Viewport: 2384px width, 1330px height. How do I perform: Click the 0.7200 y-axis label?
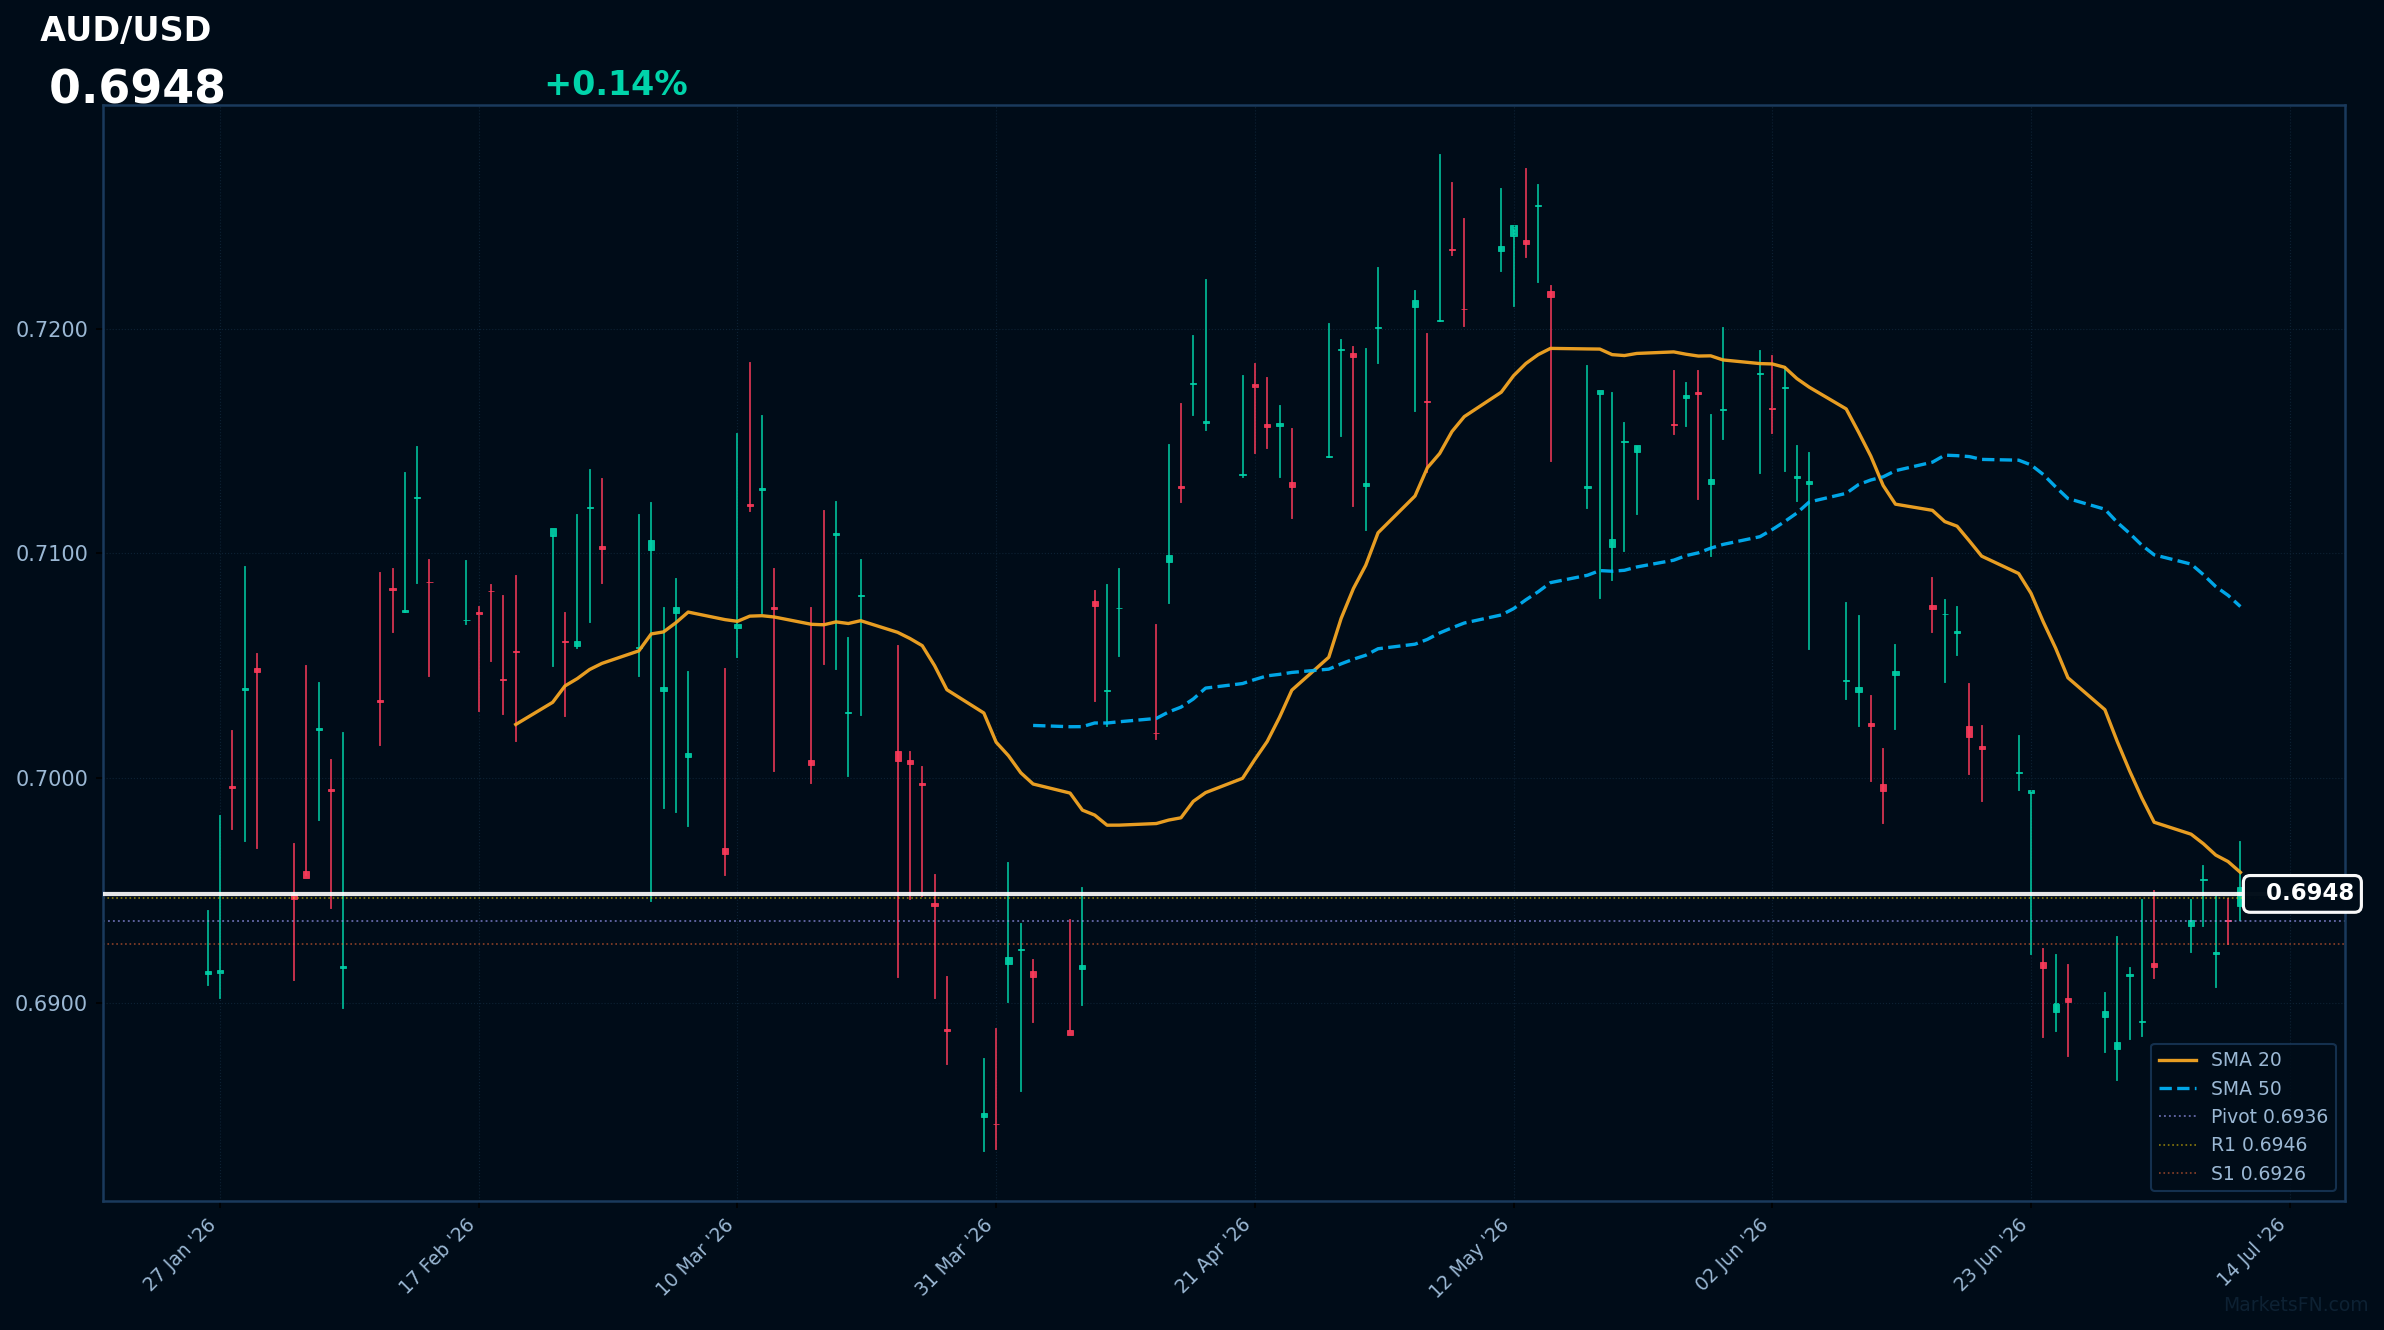(52, 330)
